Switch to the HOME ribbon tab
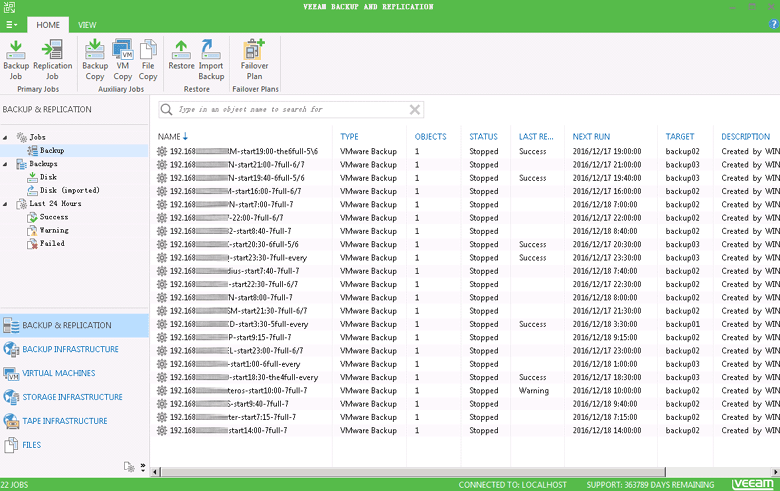 click(x=48, y=25)
